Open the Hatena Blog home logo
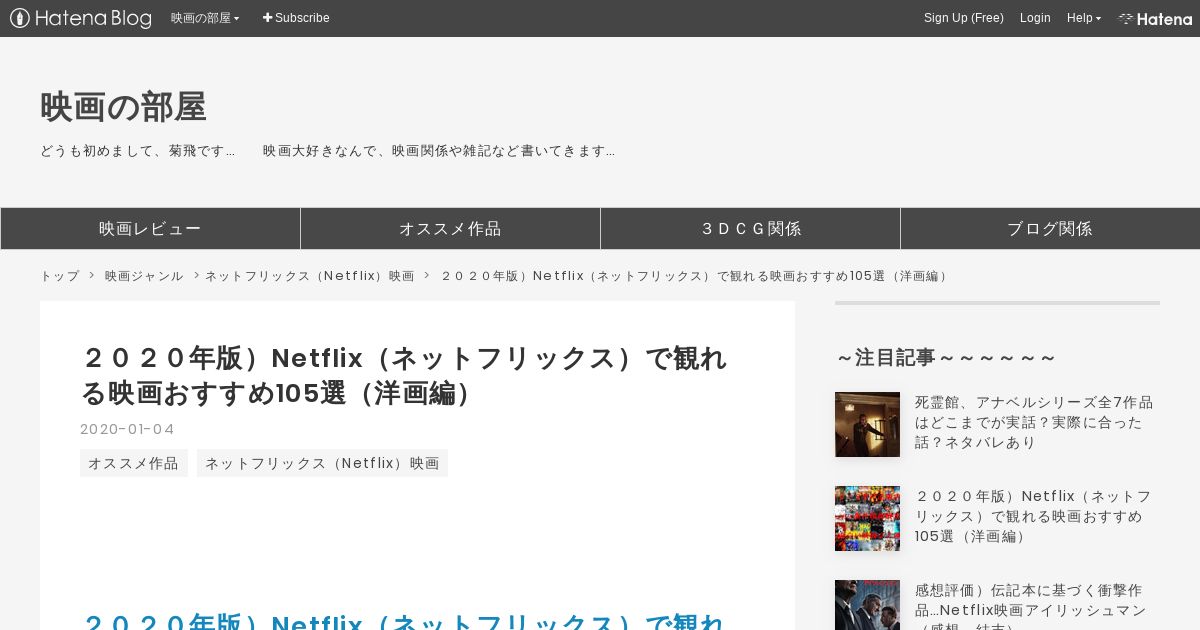 click(x=81, y=18)
